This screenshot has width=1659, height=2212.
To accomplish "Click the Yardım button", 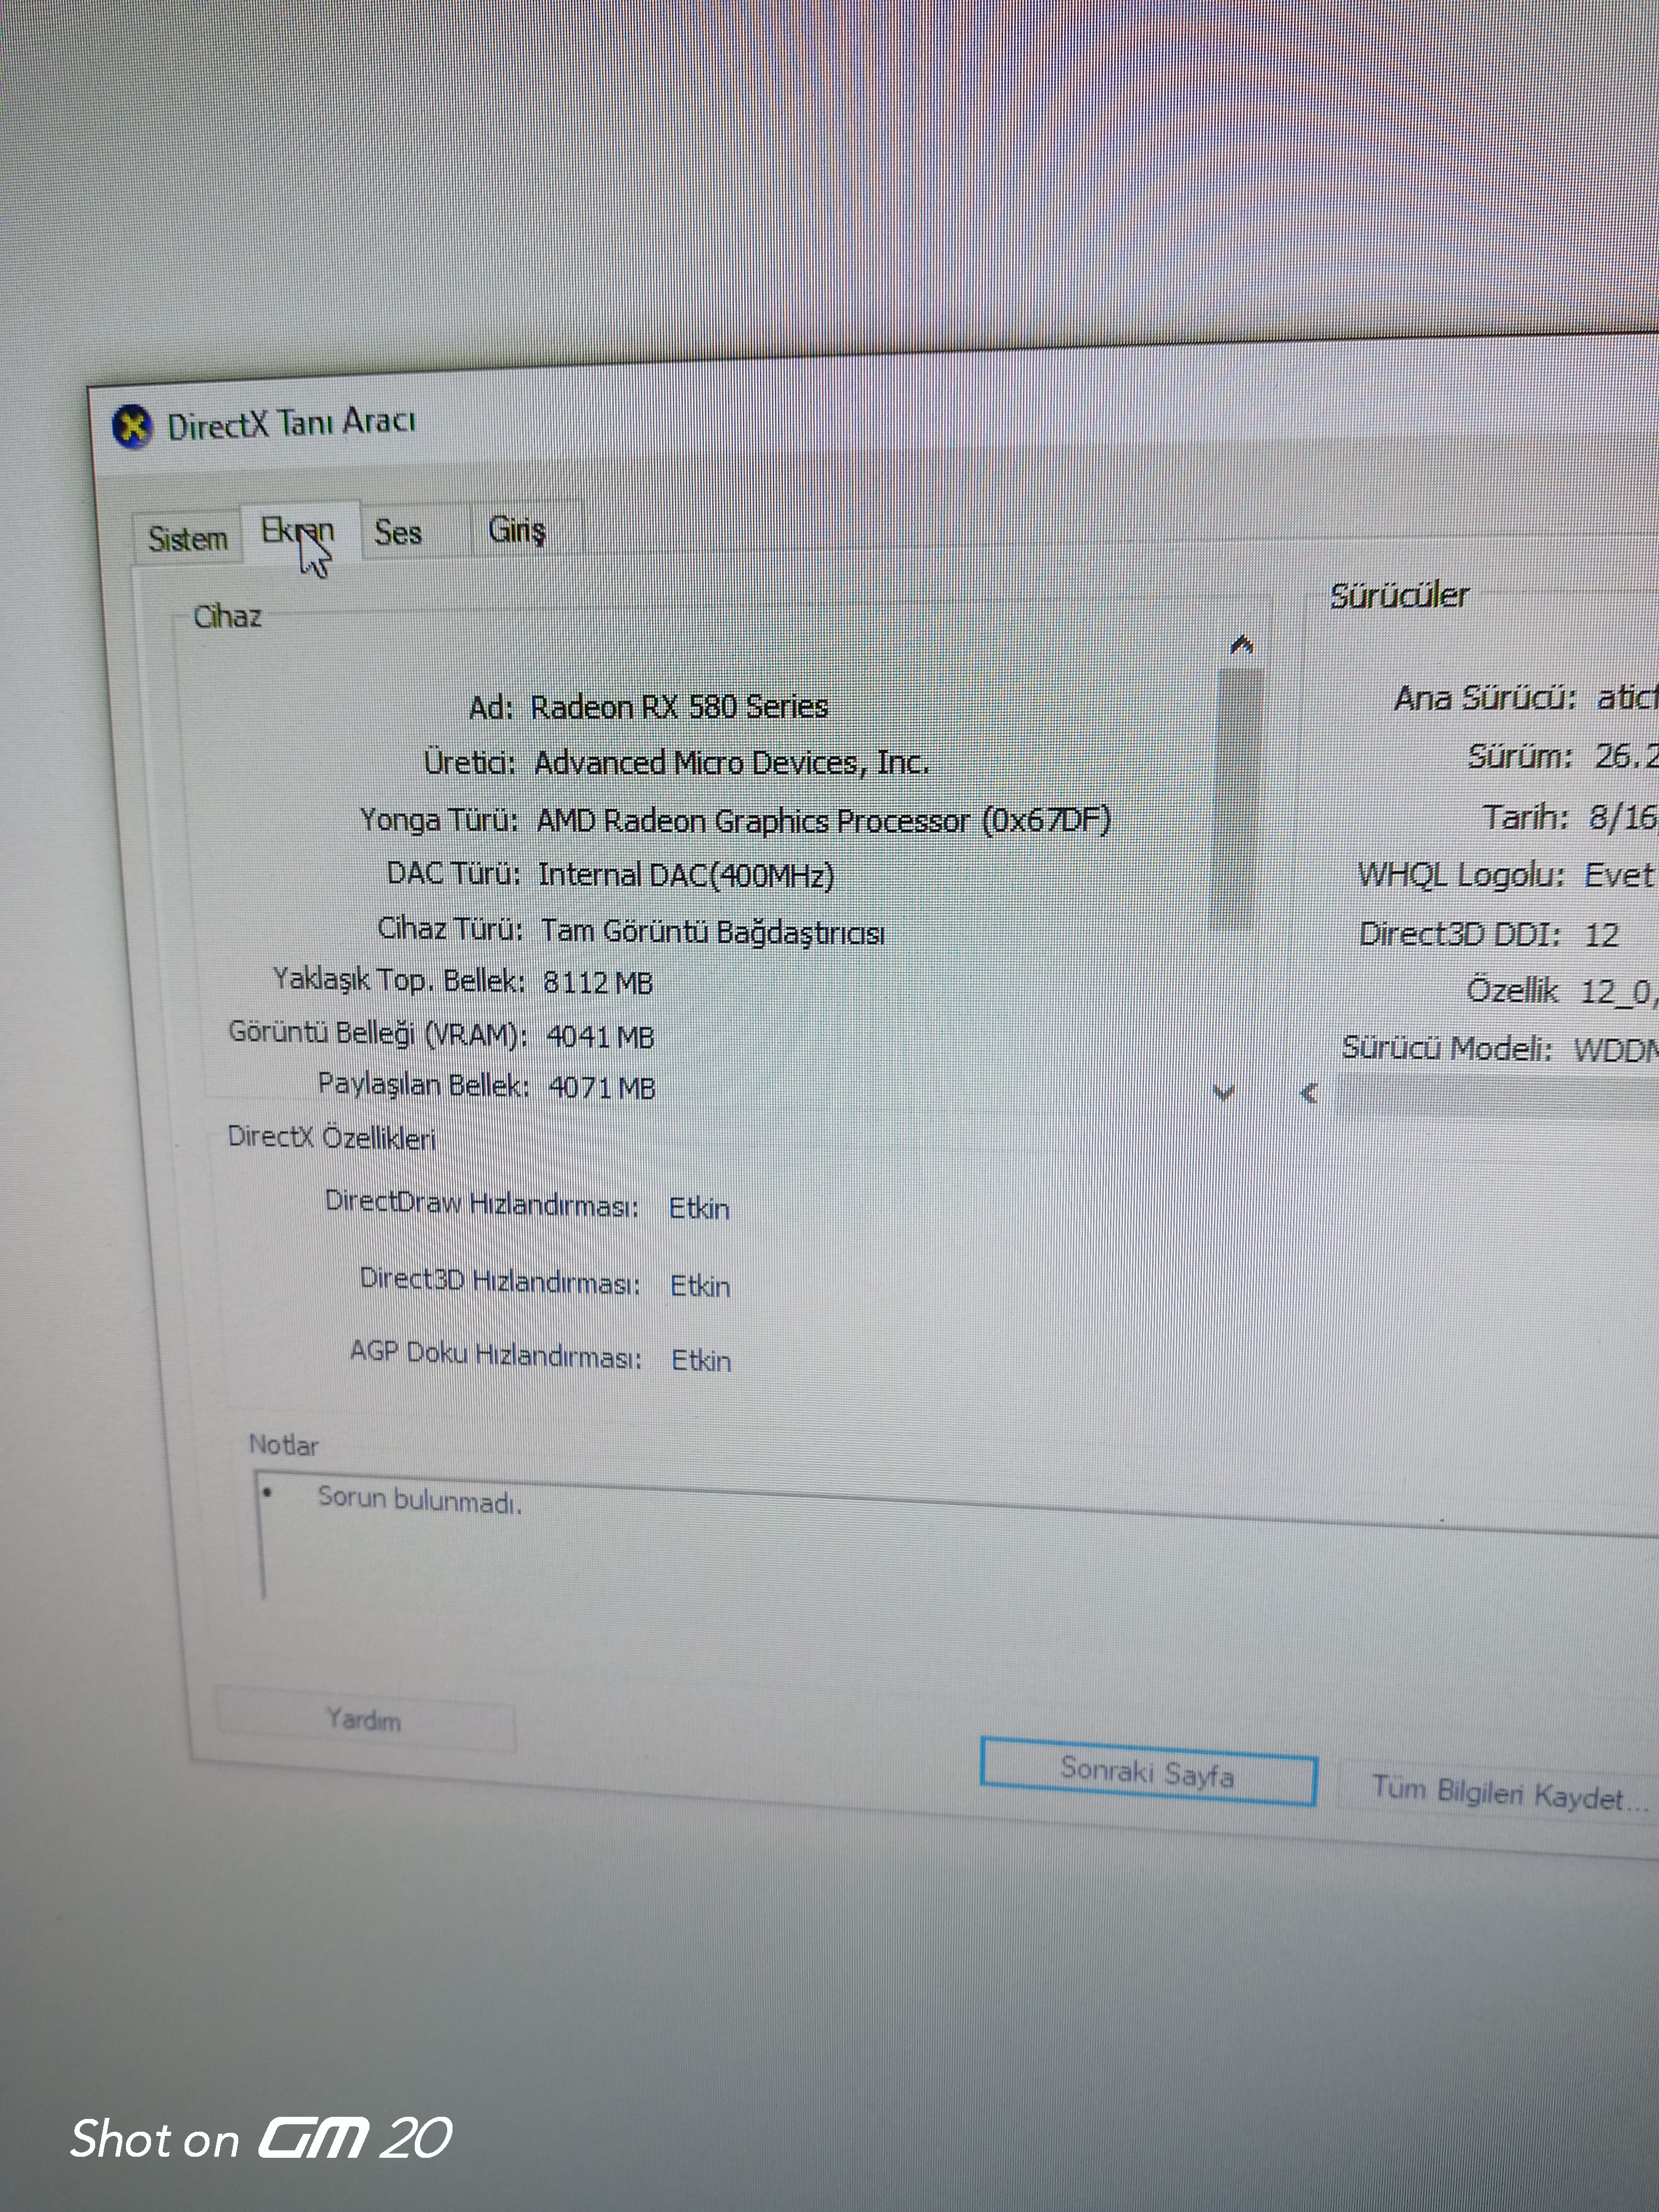I will pyautogui.click(x=364, y=1719).
